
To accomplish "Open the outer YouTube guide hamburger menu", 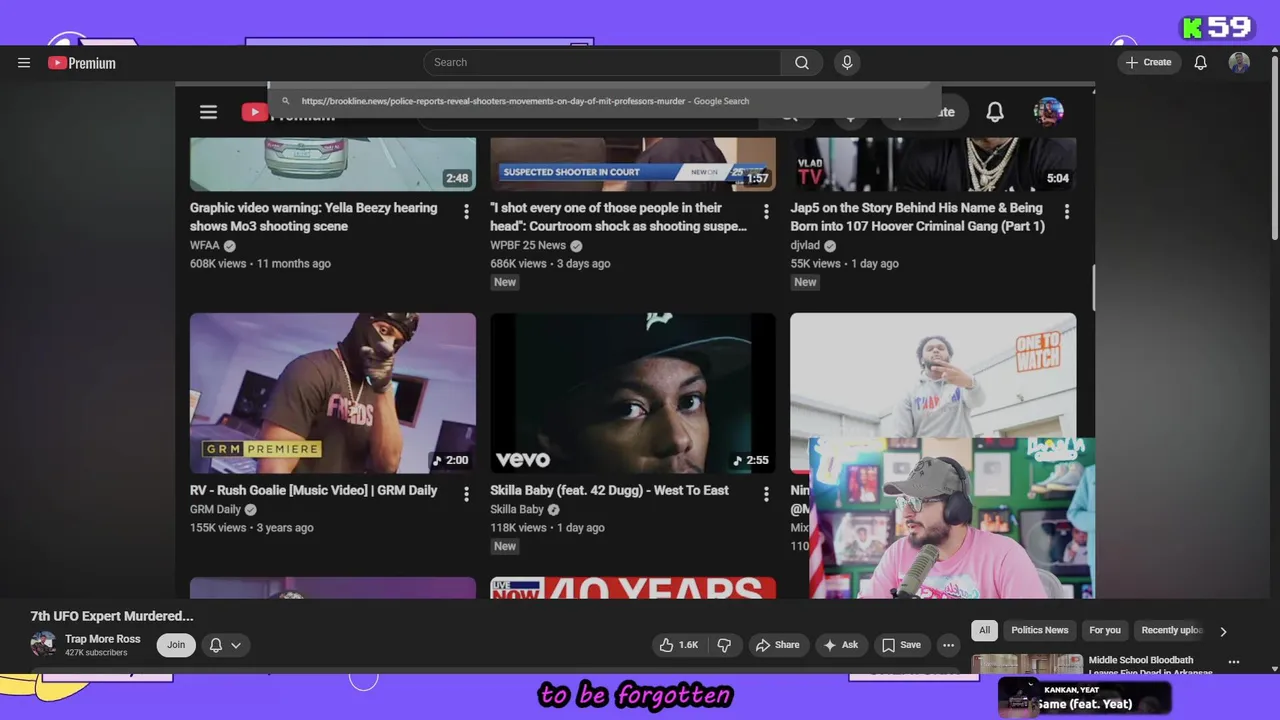I will [24, 62].
